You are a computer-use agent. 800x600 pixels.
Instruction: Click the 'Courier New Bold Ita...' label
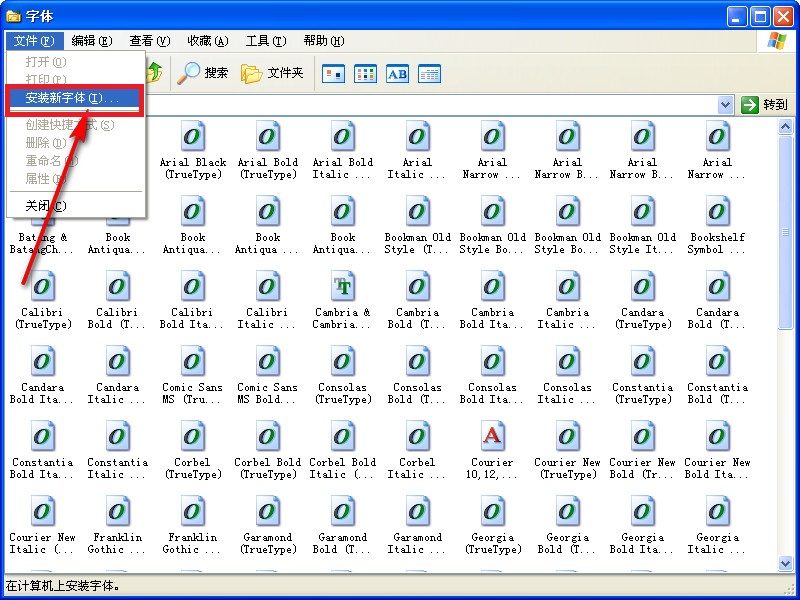tap(717, 468)
